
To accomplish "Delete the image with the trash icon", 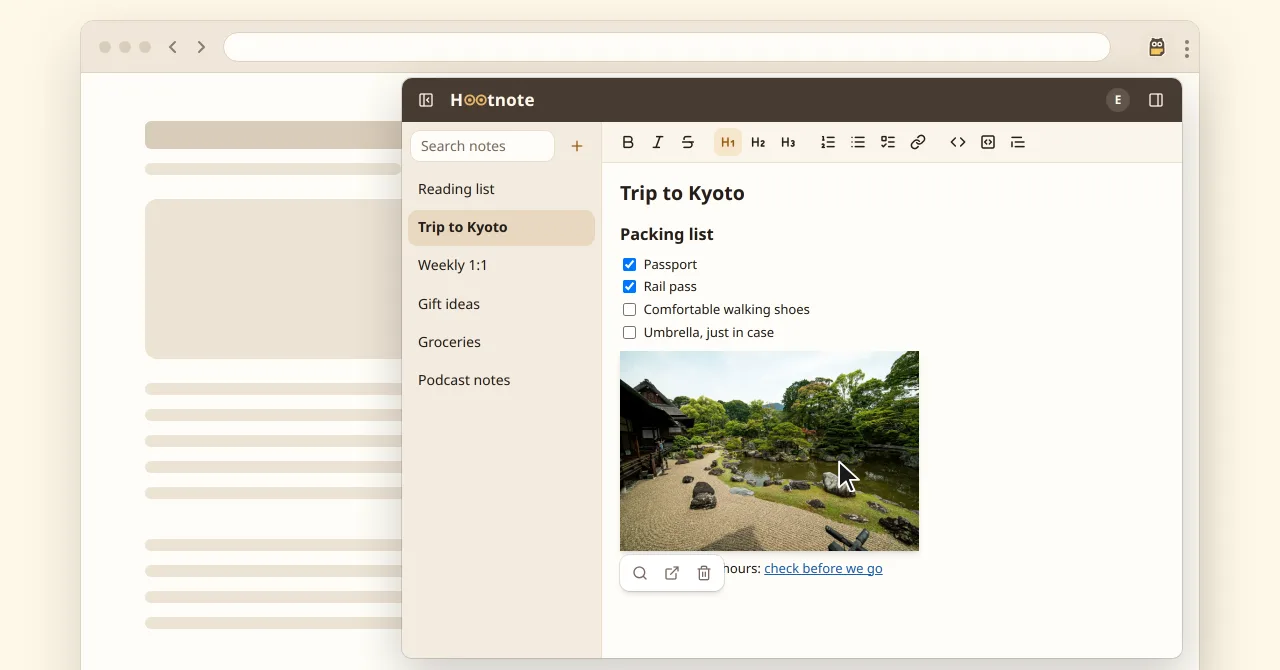I will (704, 574).
